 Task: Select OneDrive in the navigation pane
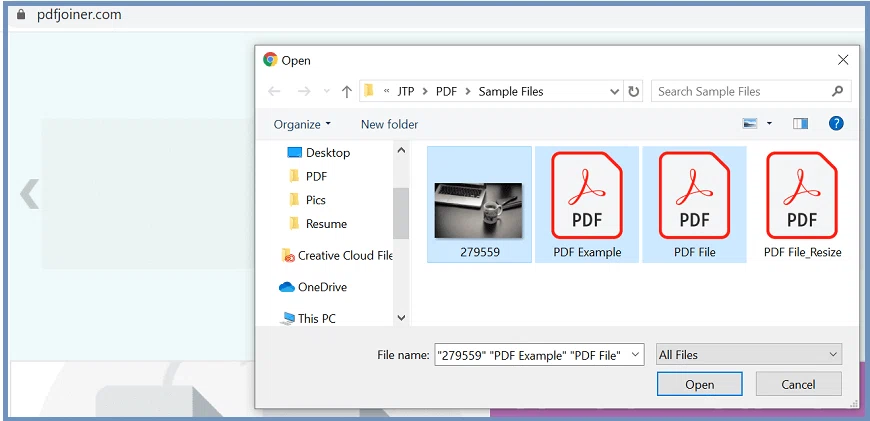point(313,287)
